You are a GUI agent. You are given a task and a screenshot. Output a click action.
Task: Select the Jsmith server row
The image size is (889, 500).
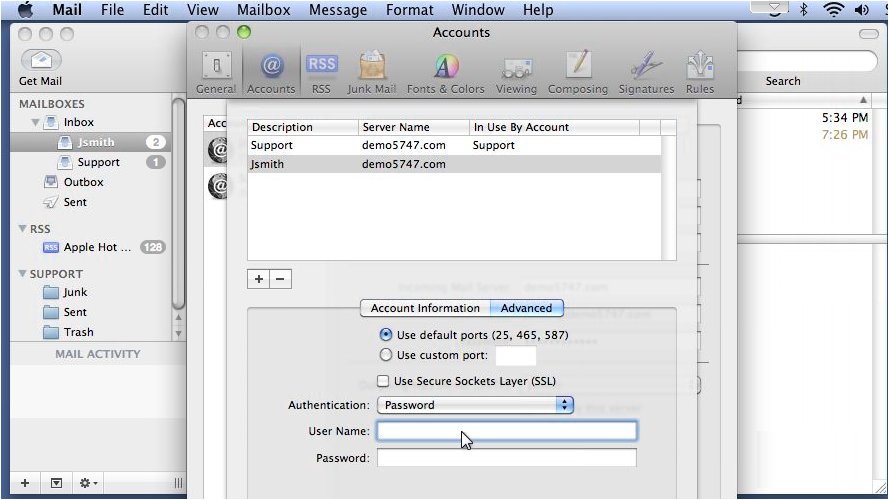click(x=454, y=164)
